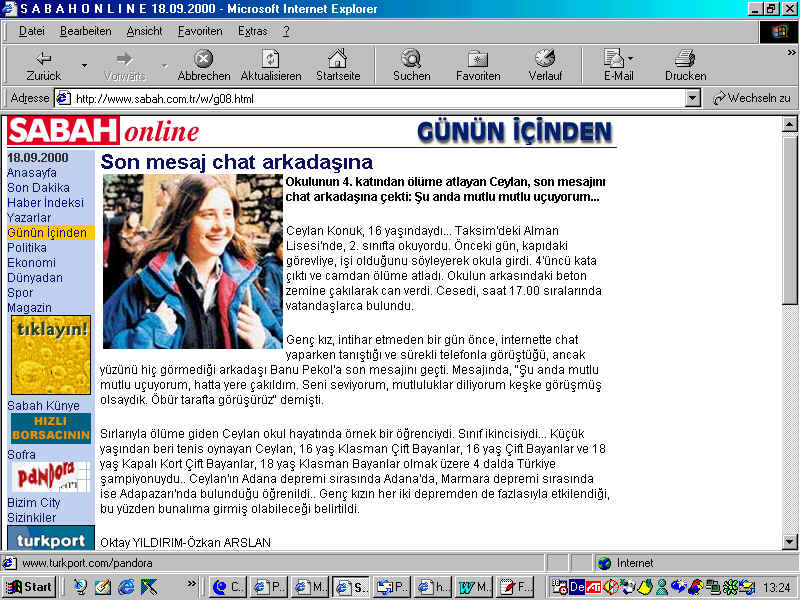Go to Startseite home icon
The image size is (800, 600).
coord(338,59)
